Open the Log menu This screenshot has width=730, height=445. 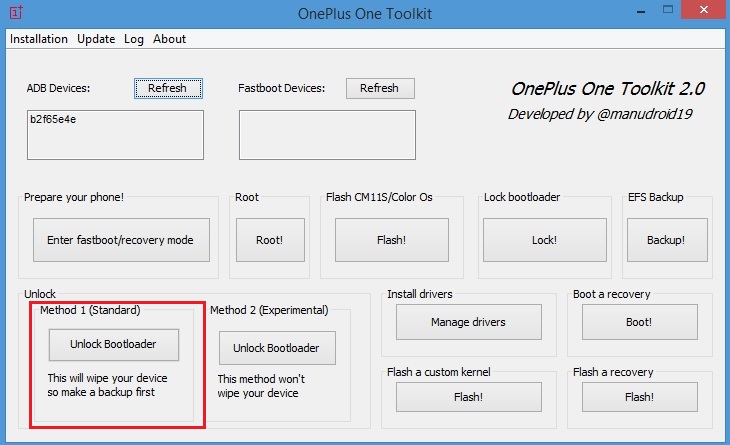pyautogui.click(x=134, y=39)
